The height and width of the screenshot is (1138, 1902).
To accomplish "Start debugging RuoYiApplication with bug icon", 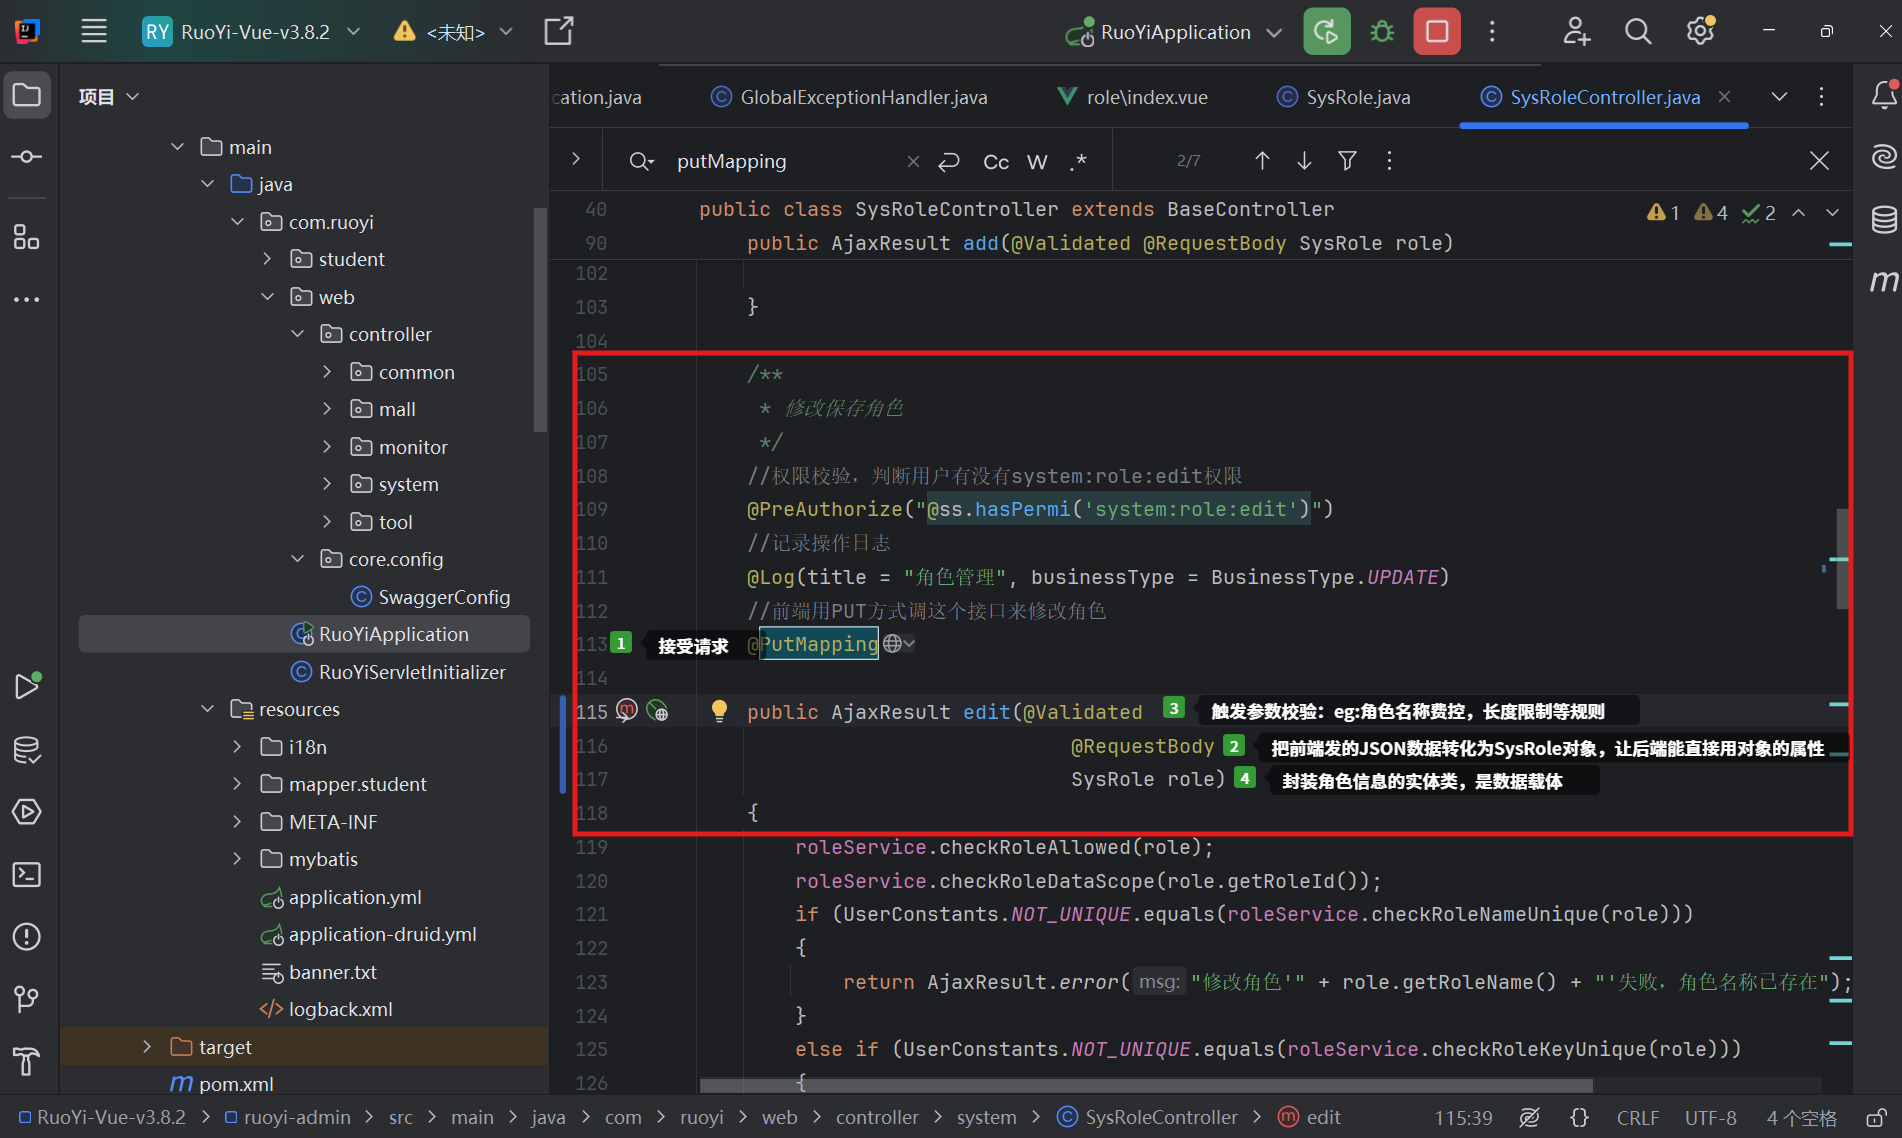I will tap(1382, 31).
